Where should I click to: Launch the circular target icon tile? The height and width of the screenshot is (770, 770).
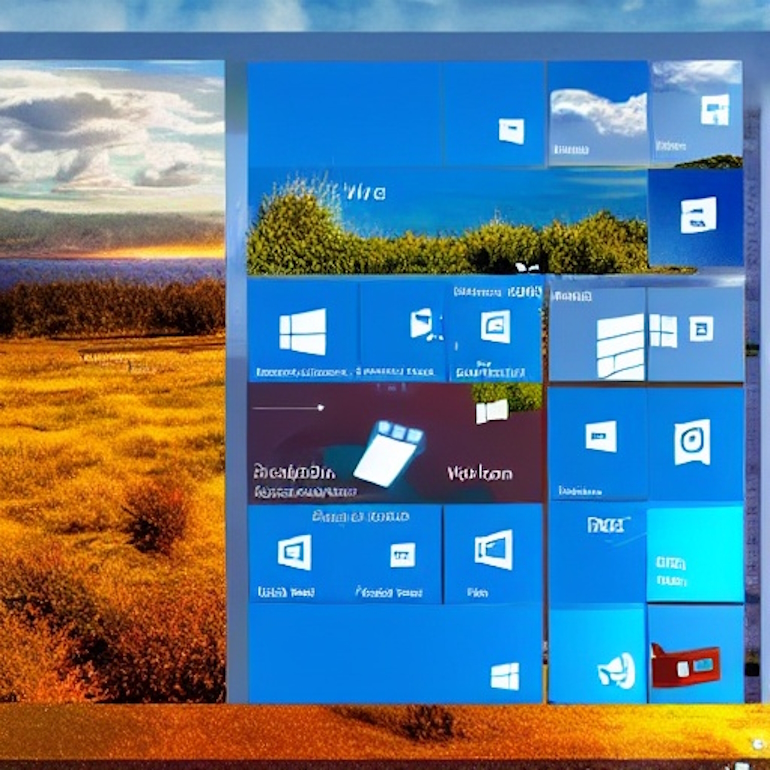pos(692,442)
